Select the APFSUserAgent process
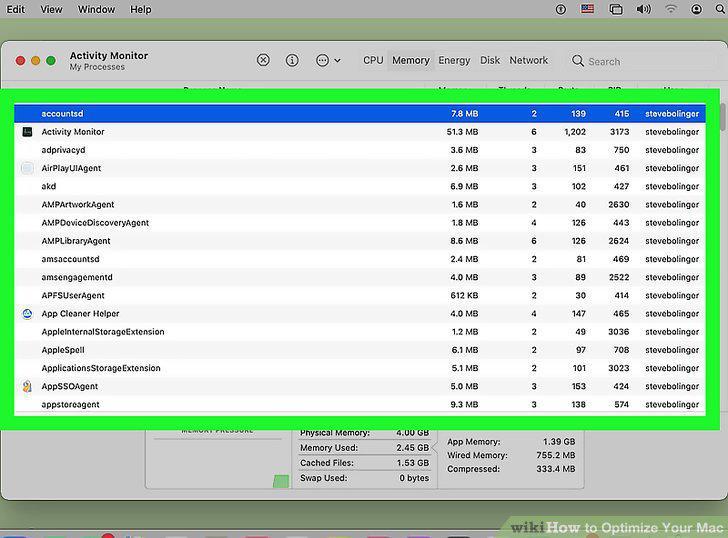This screenshot has width=728, height=538. 360,295
